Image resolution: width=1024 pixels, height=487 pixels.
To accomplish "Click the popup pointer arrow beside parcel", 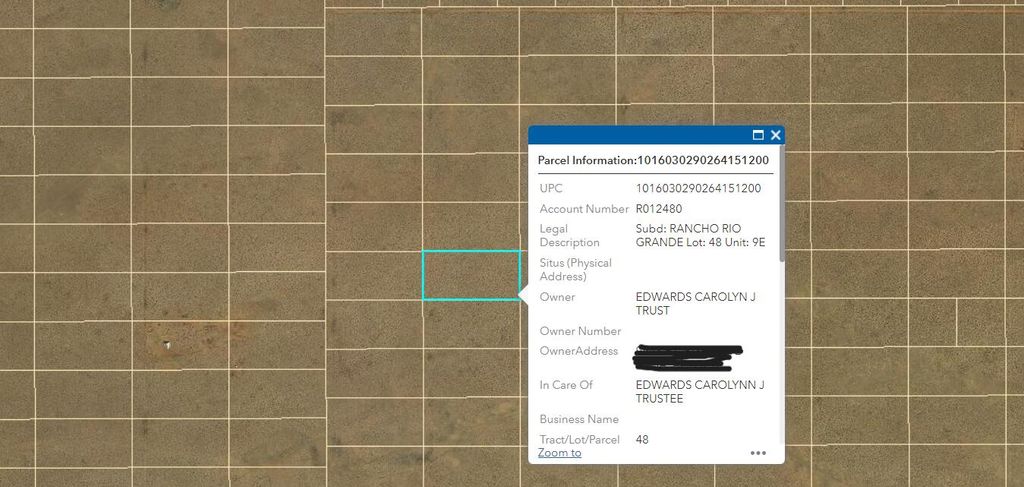I will point(523,293).
